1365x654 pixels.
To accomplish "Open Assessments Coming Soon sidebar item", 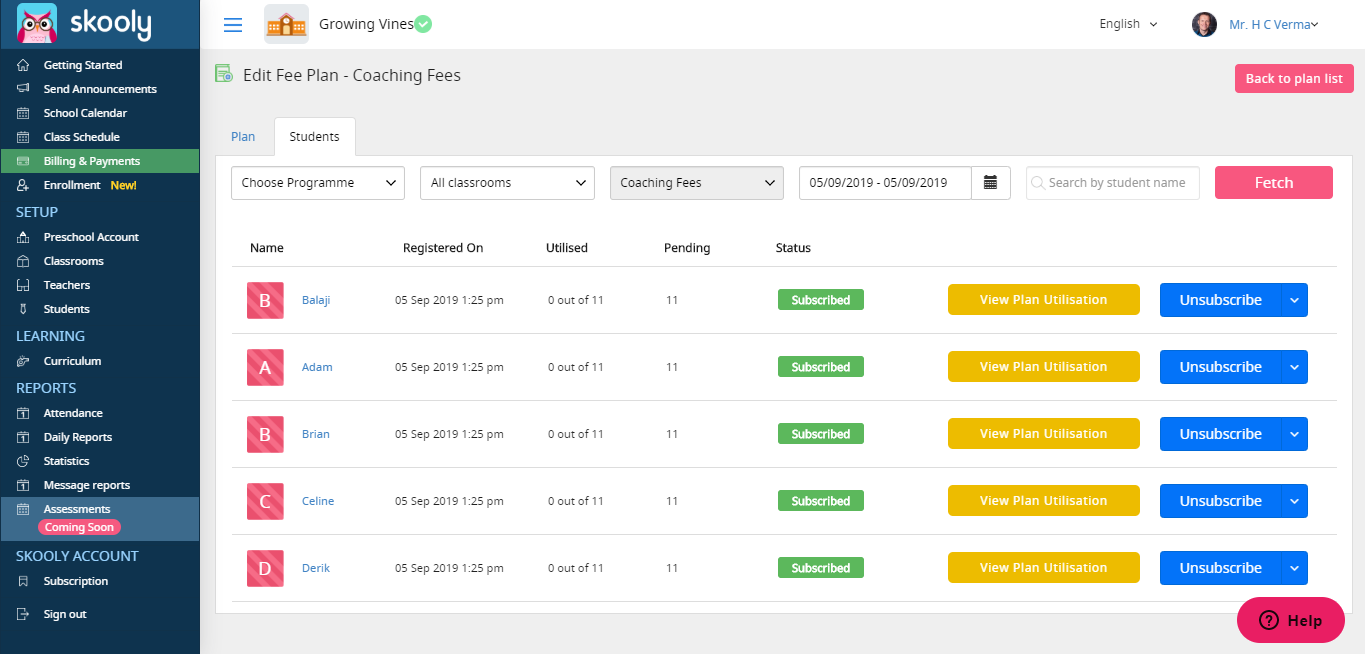I will click(100, 518).
